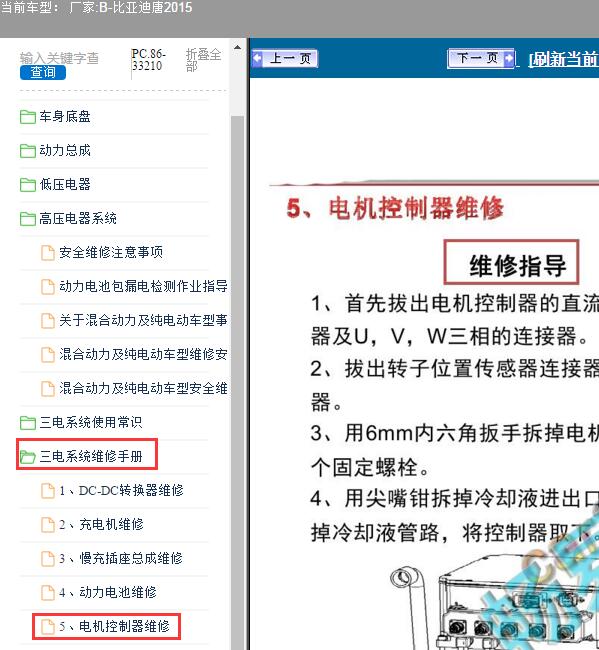
Task: Open 4、动力电池维修 document
Action: pyautogui.click(x=108, y=592)
